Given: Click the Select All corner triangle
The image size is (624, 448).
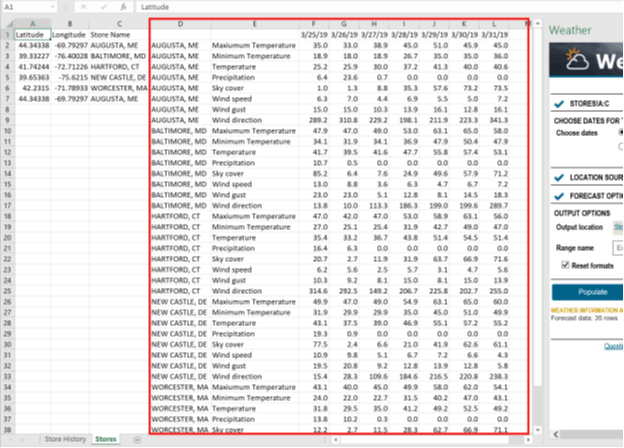Looking at the screenshot, I should point(6,21).
